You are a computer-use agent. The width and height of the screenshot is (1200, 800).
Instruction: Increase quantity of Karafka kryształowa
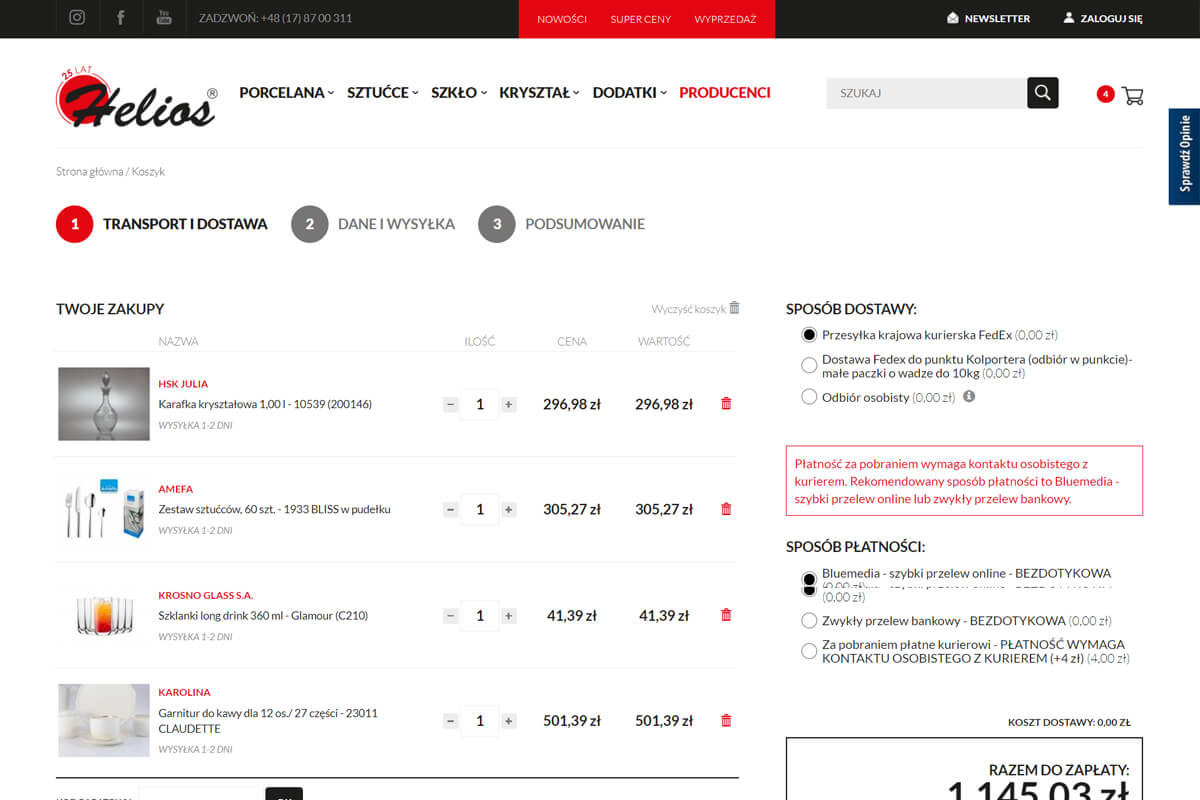pyautogui.click(x=509, y=404)
